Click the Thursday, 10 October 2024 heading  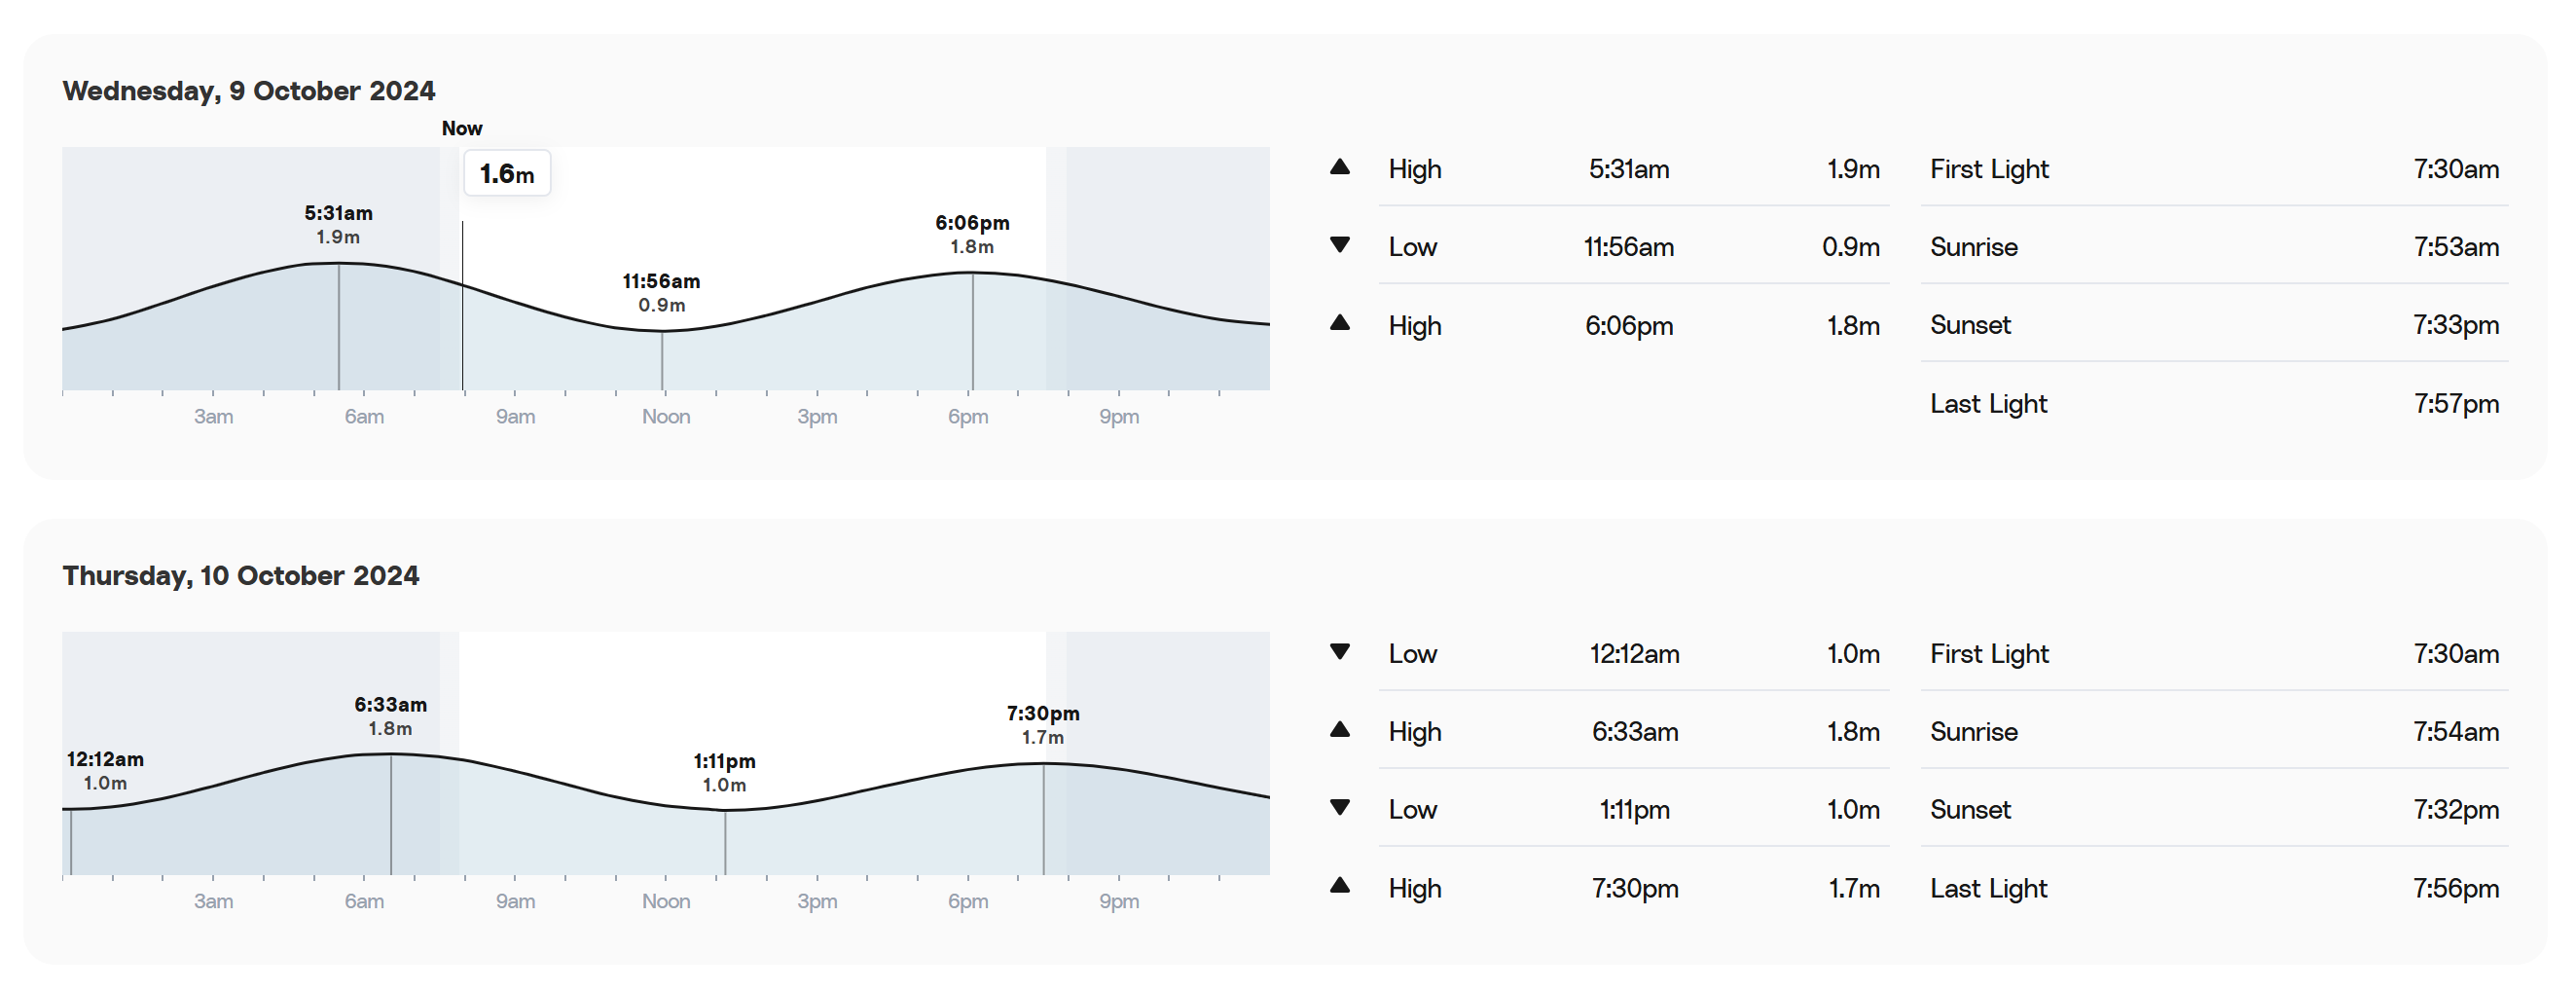[x=241, y=576]
